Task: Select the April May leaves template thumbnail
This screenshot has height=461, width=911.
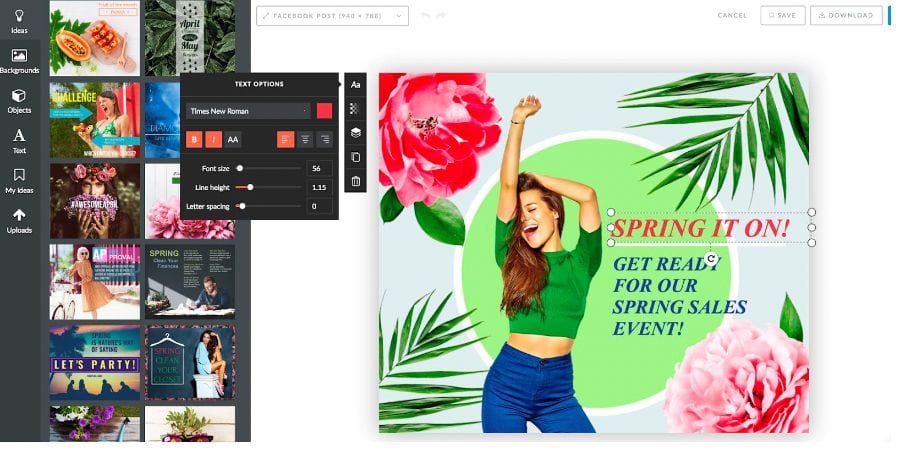Action: click(x=190, y=38)
